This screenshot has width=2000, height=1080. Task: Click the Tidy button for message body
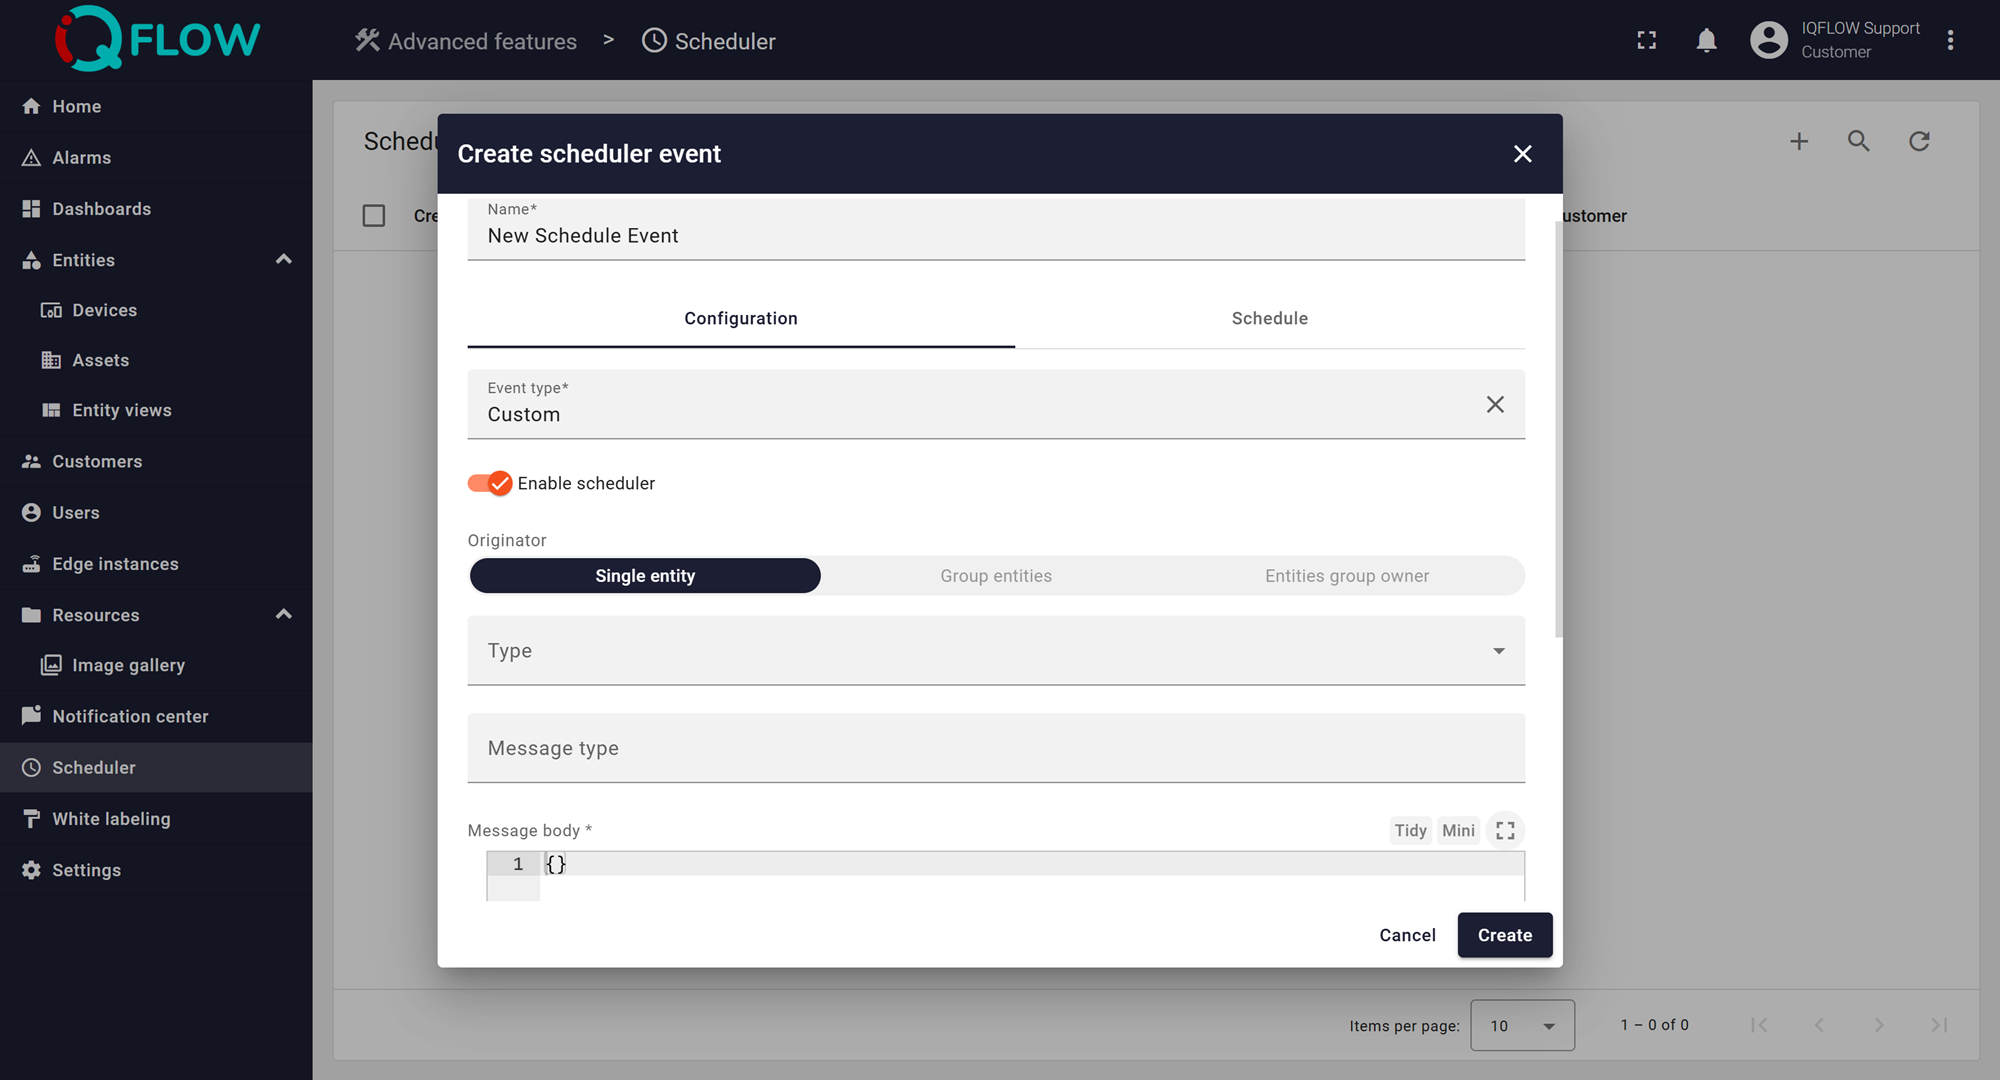[x=1410, y=830]
